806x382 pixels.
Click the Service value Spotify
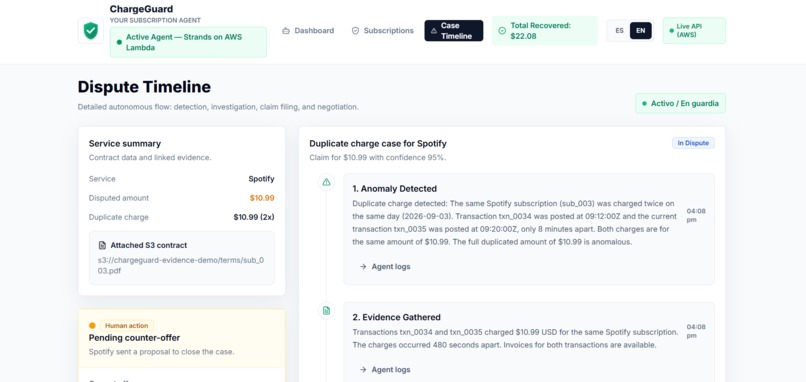click(261, 179)
